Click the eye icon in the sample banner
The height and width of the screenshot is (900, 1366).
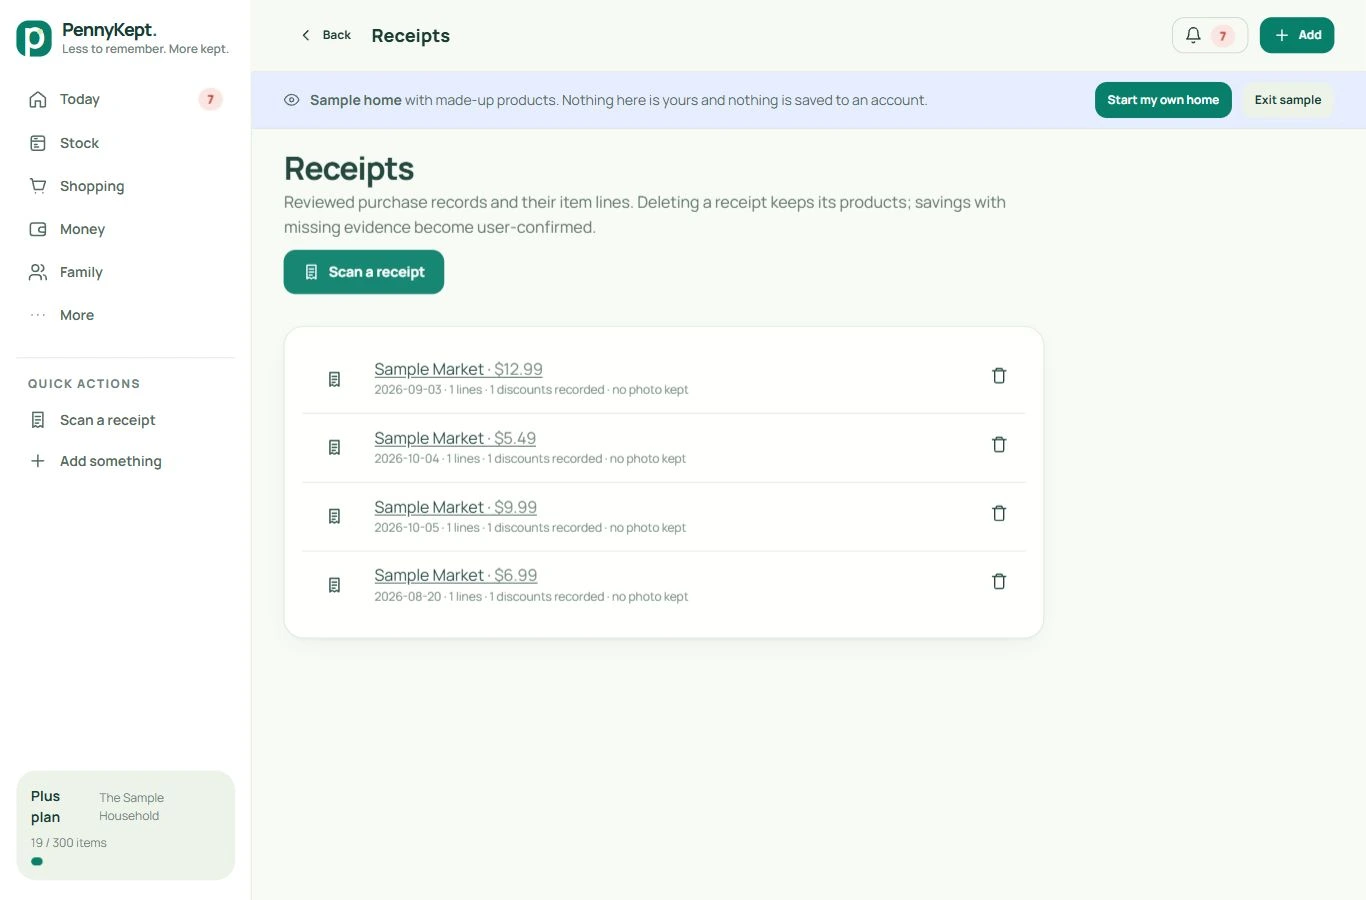pyautogui.click(x=292, y=100)
